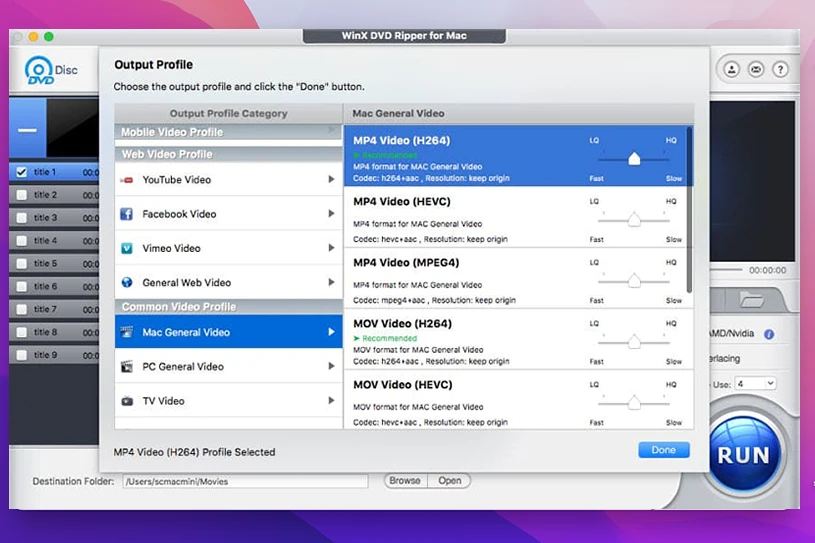Click the profile list vertical scrollbar
Image resolution: width=815 pixels, height=543 pixels.
[x=689, y=210]
